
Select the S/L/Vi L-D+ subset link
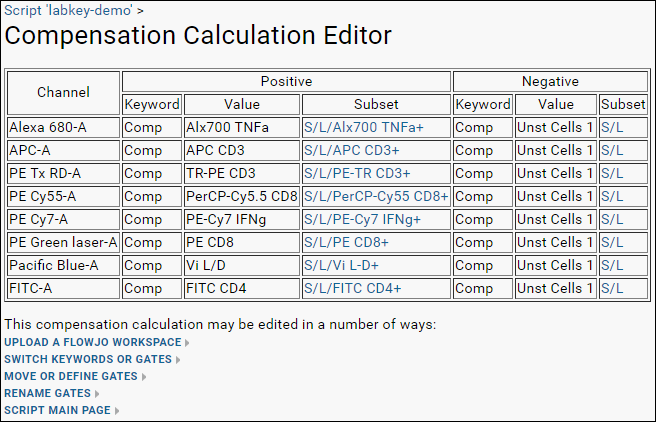341,265
